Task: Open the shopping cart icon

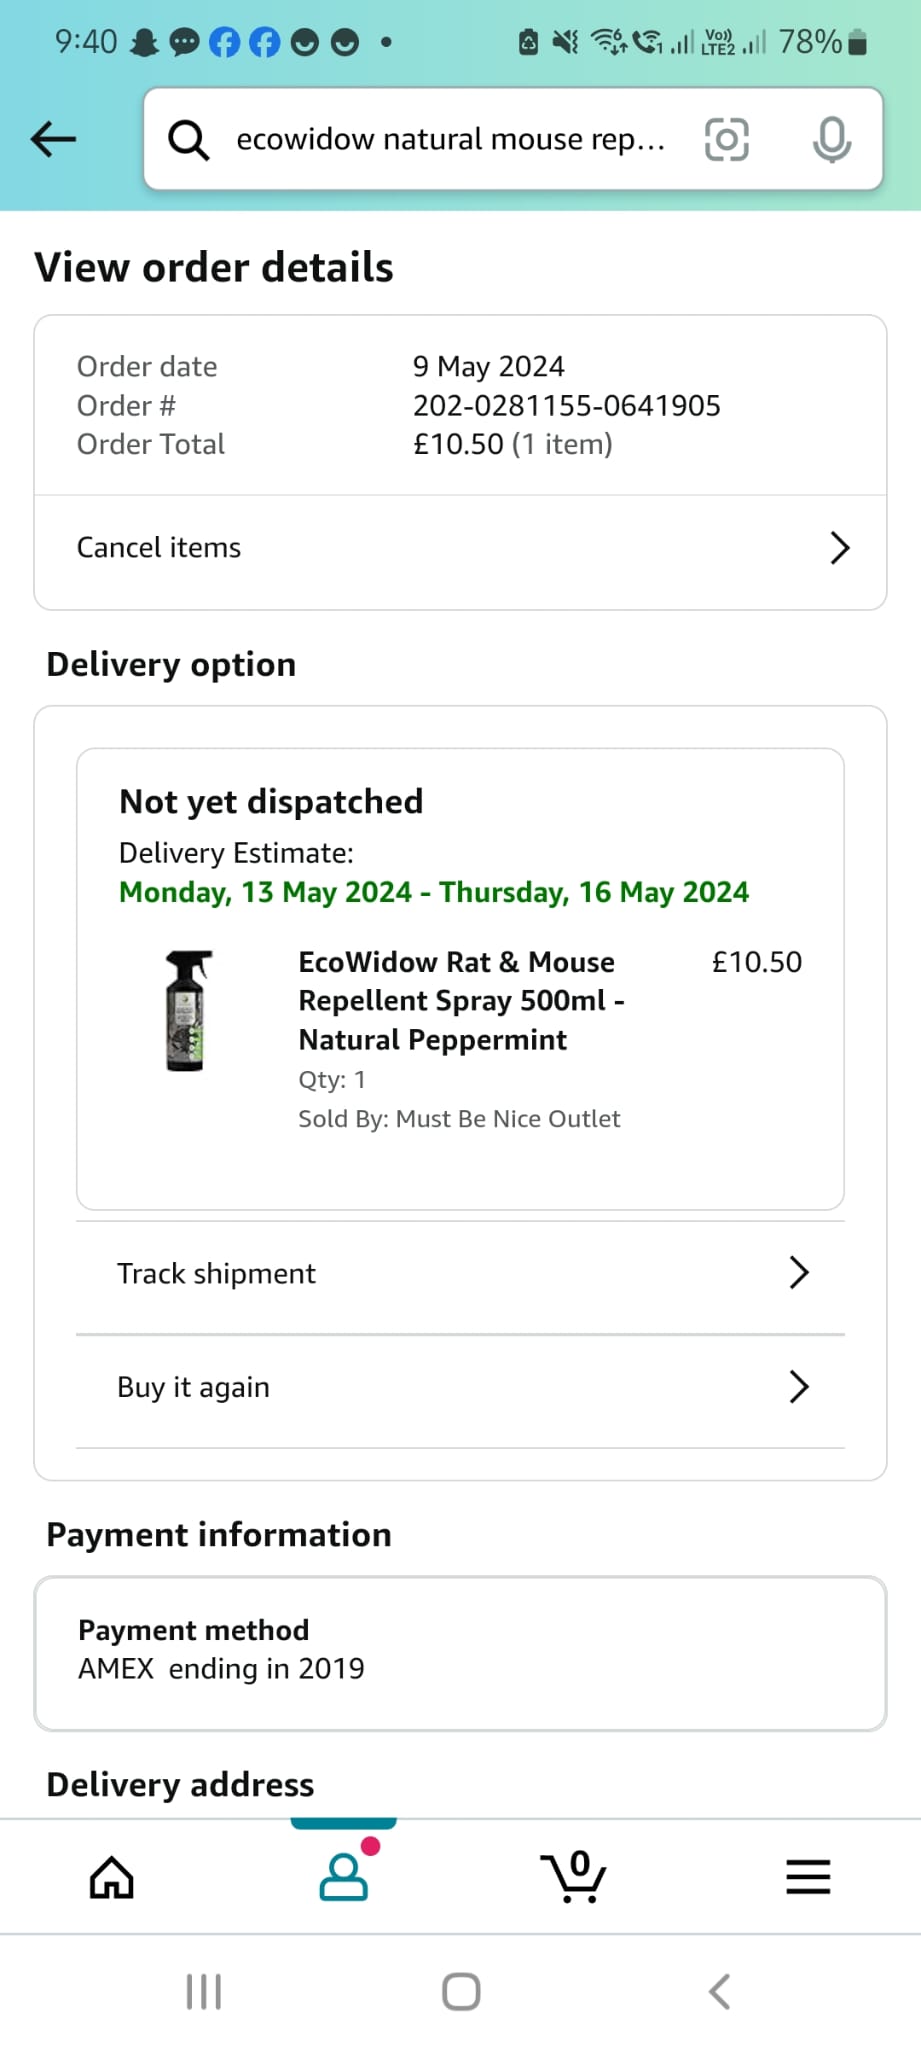Action: coord(574,1876)
